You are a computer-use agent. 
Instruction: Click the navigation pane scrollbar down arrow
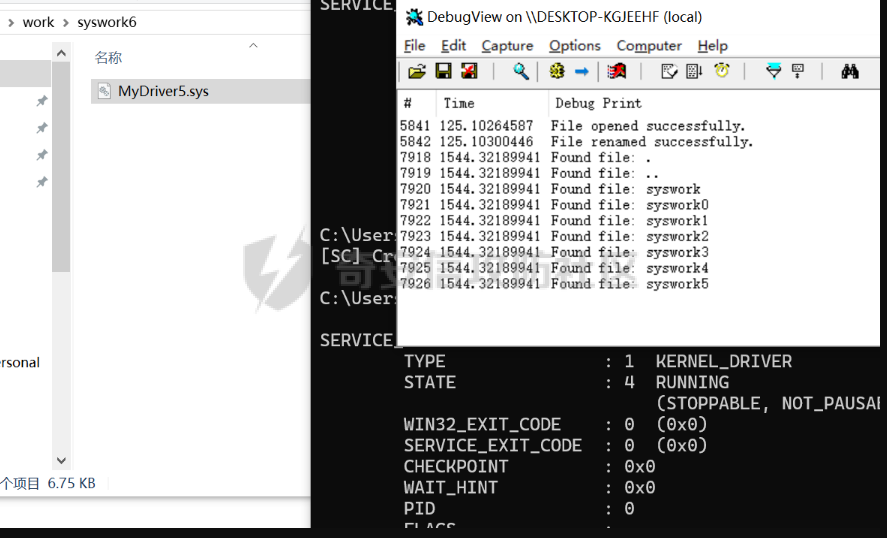point(61,460)
